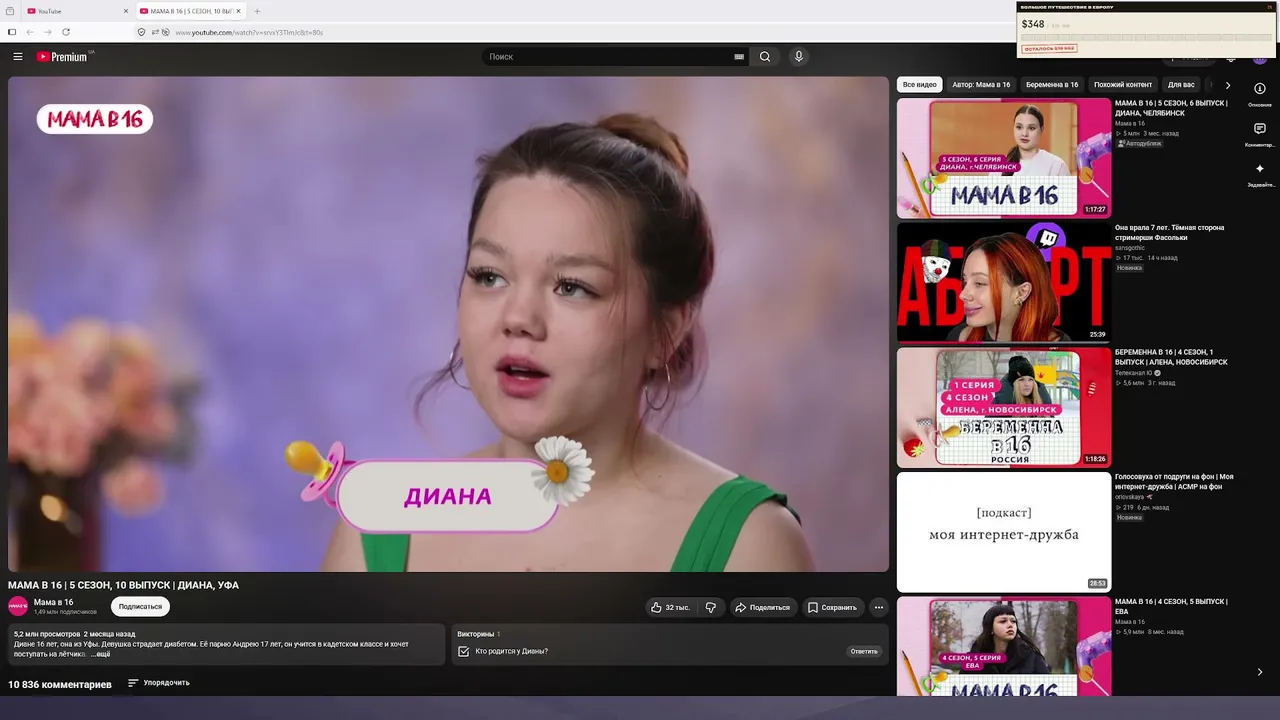Click the orlovskaya channel name
Viewport: 1280px width, 720px height.
pos(1131,497)
